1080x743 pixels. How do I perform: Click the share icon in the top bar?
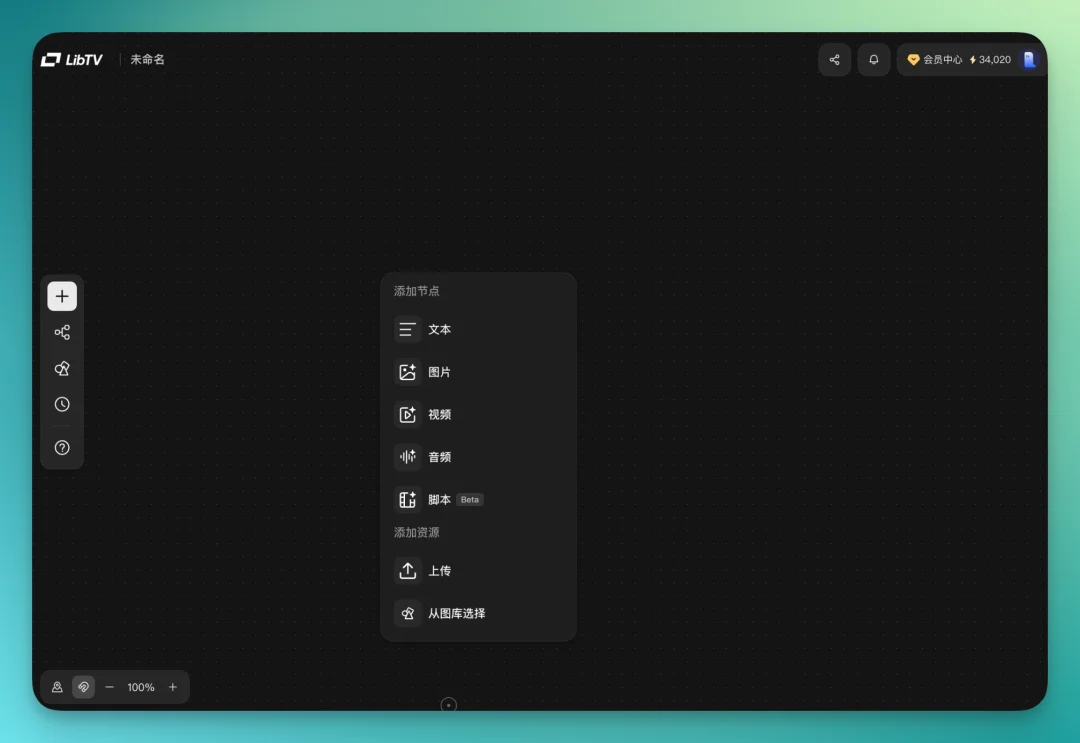(x=834, y=60)
